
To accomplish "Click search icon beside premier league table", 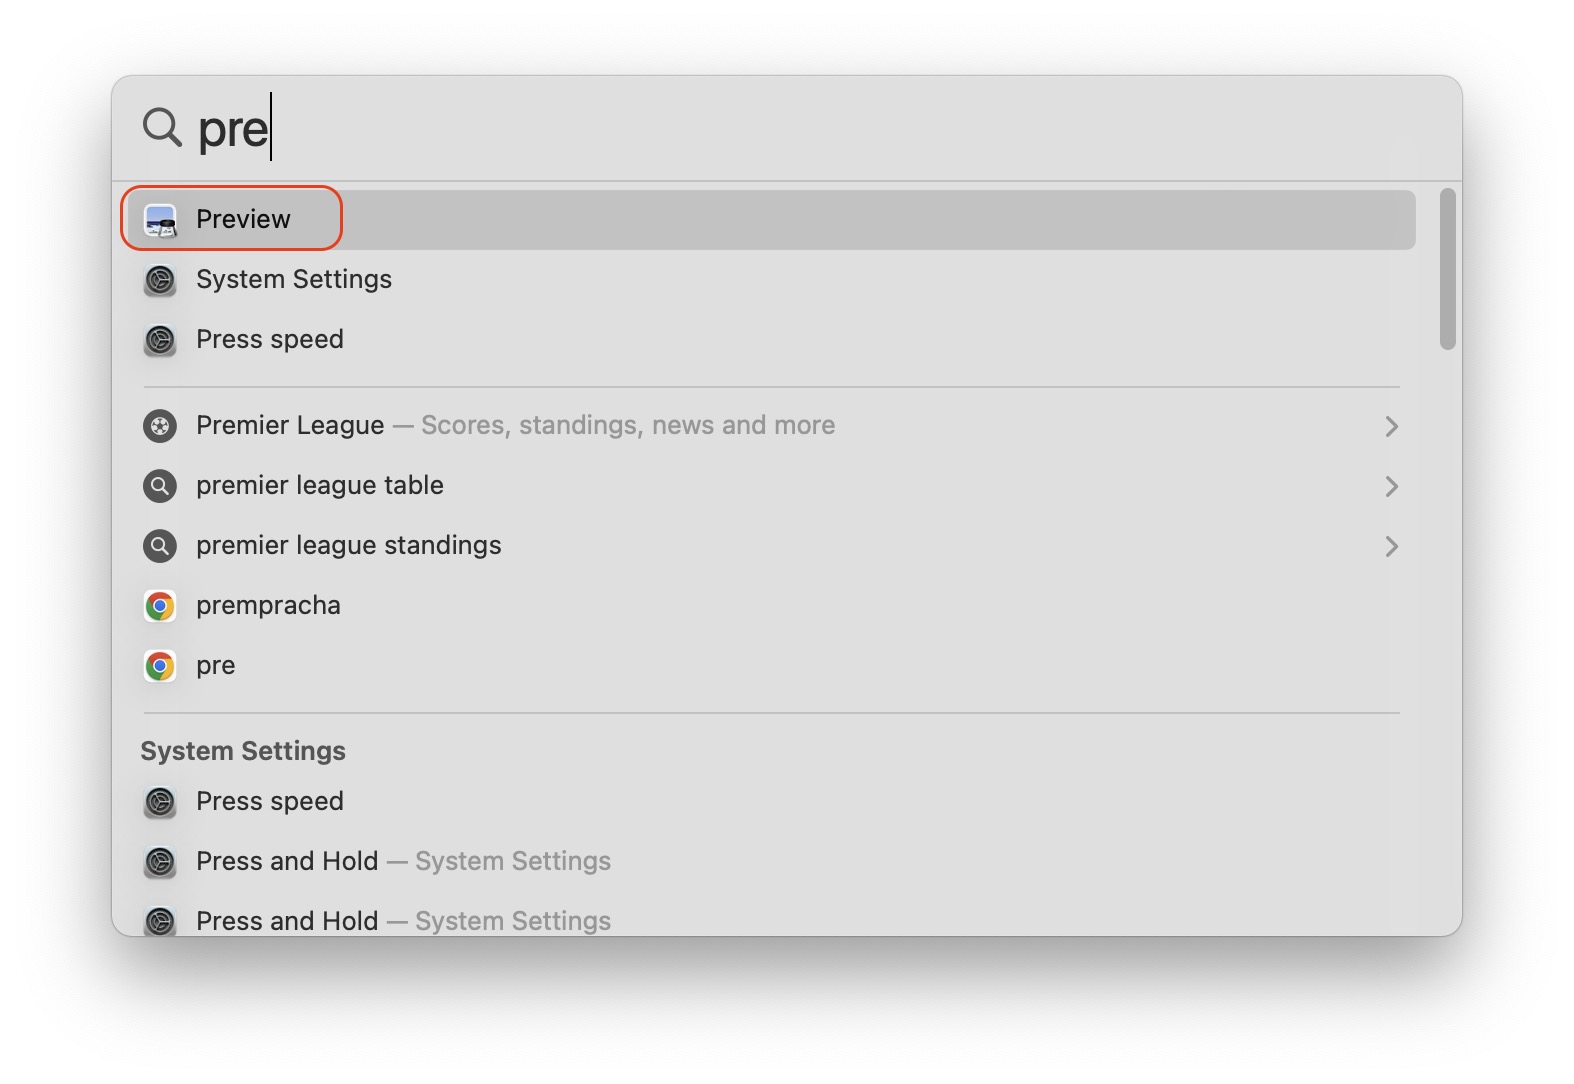I will pos(160,486).
